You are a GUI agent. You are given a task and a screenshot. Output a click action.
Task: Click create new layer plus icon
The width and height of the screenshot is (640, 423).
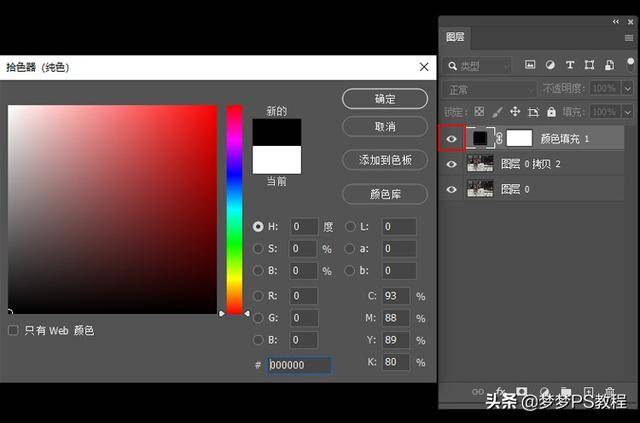click(x=588, y=391)
